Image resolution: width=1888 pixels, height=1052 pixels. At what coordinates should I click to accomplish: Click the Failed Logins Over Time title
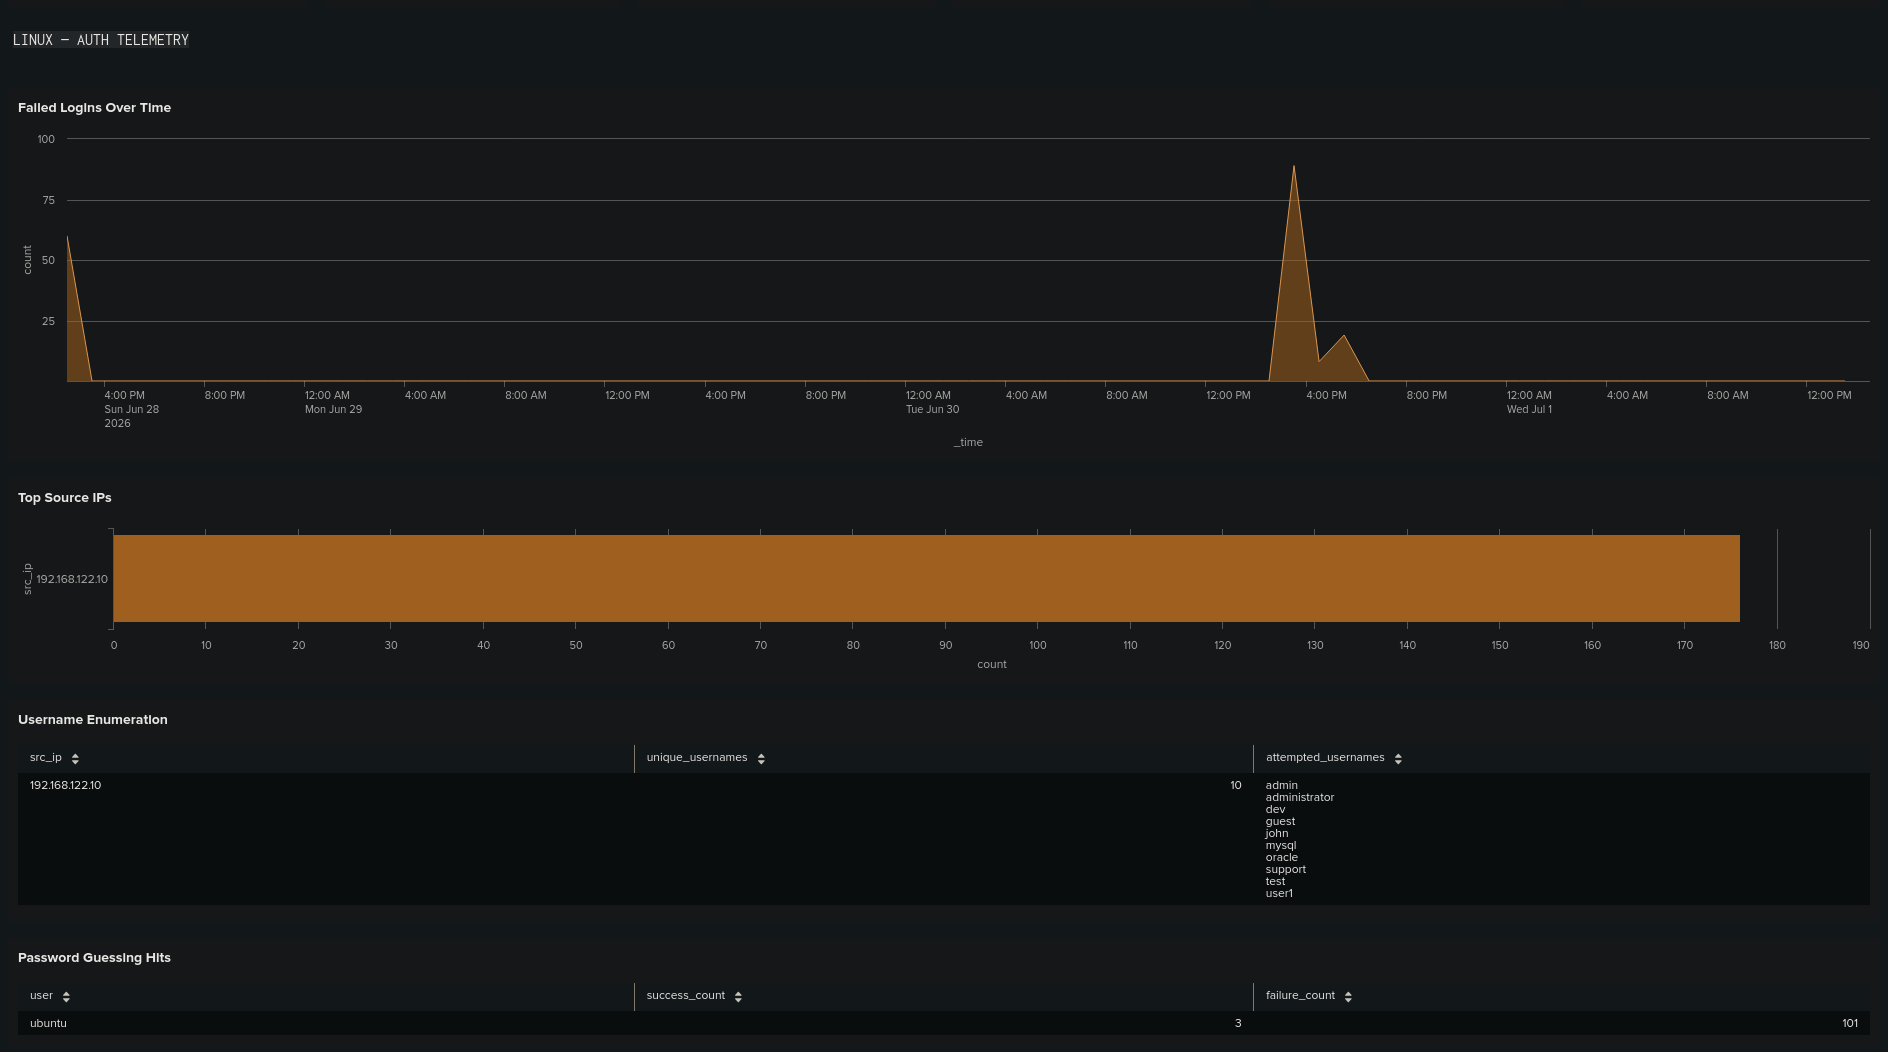pyautogui.click(x=94, y=108)
